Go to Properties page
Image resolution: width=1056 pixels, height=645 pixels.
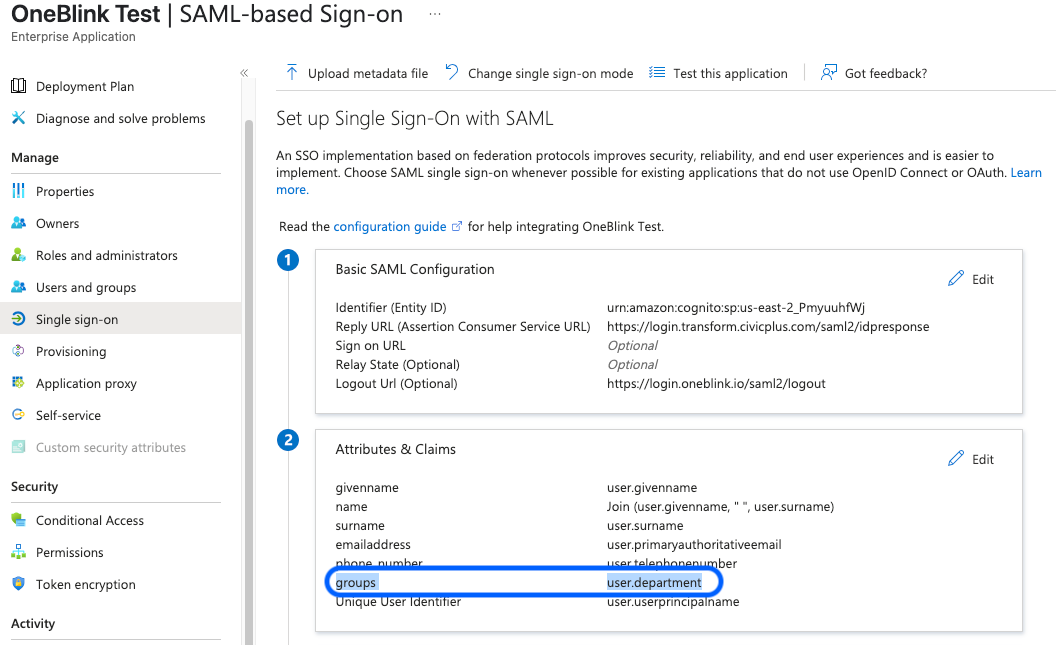[65, 191]
